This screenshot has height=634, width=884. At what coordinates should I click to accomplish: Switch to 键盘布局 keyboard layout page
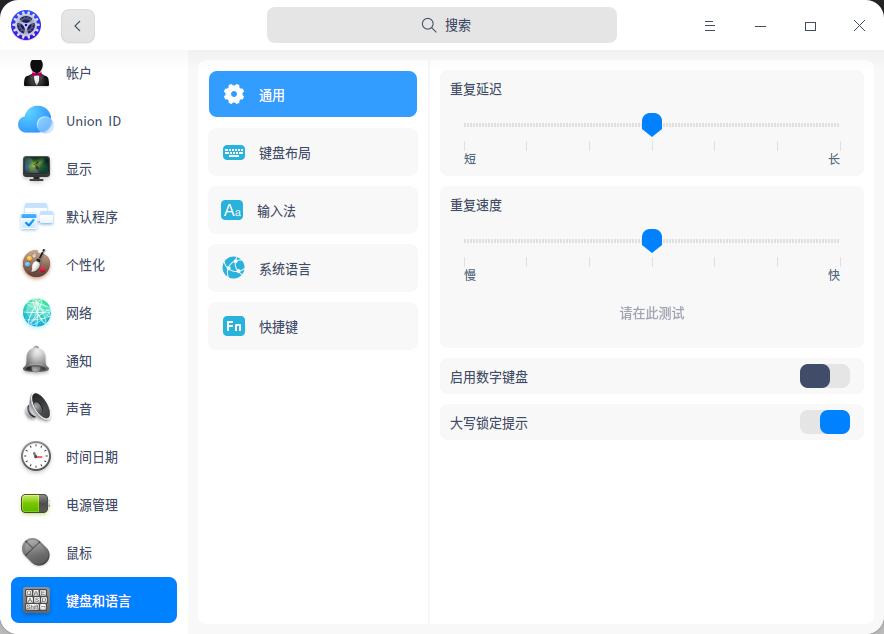(x=313, y=152)
